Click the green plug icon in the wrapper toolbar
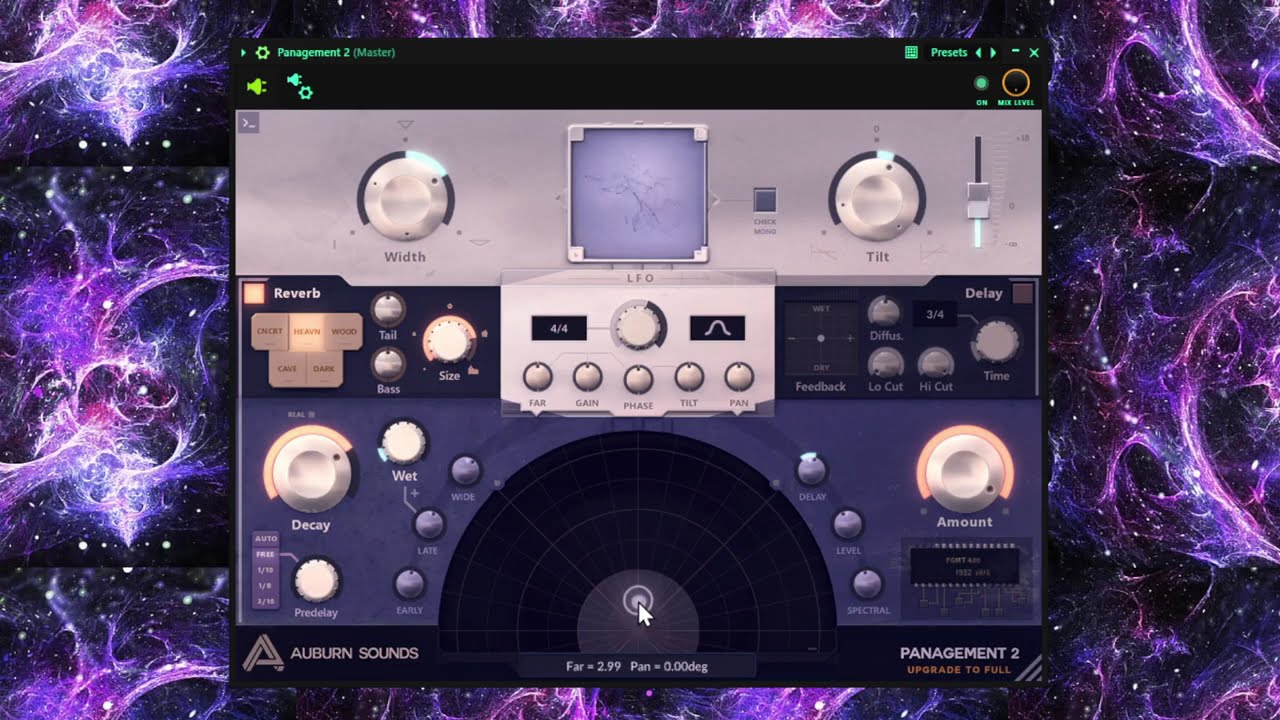 pyautogui.click(x=257, y=87)
